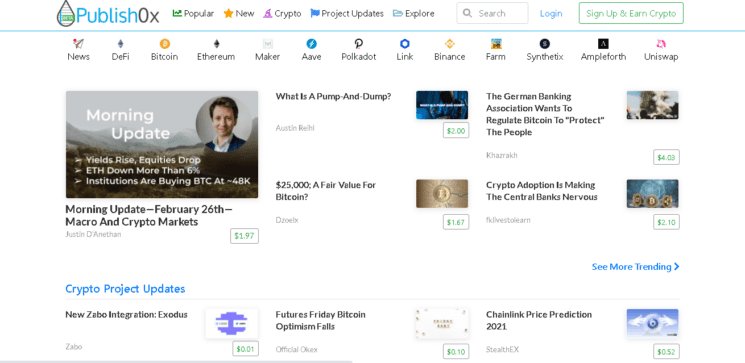745x363 pixels.
Task: Open Morning Update February 26th article title
Action: [149, 215]
